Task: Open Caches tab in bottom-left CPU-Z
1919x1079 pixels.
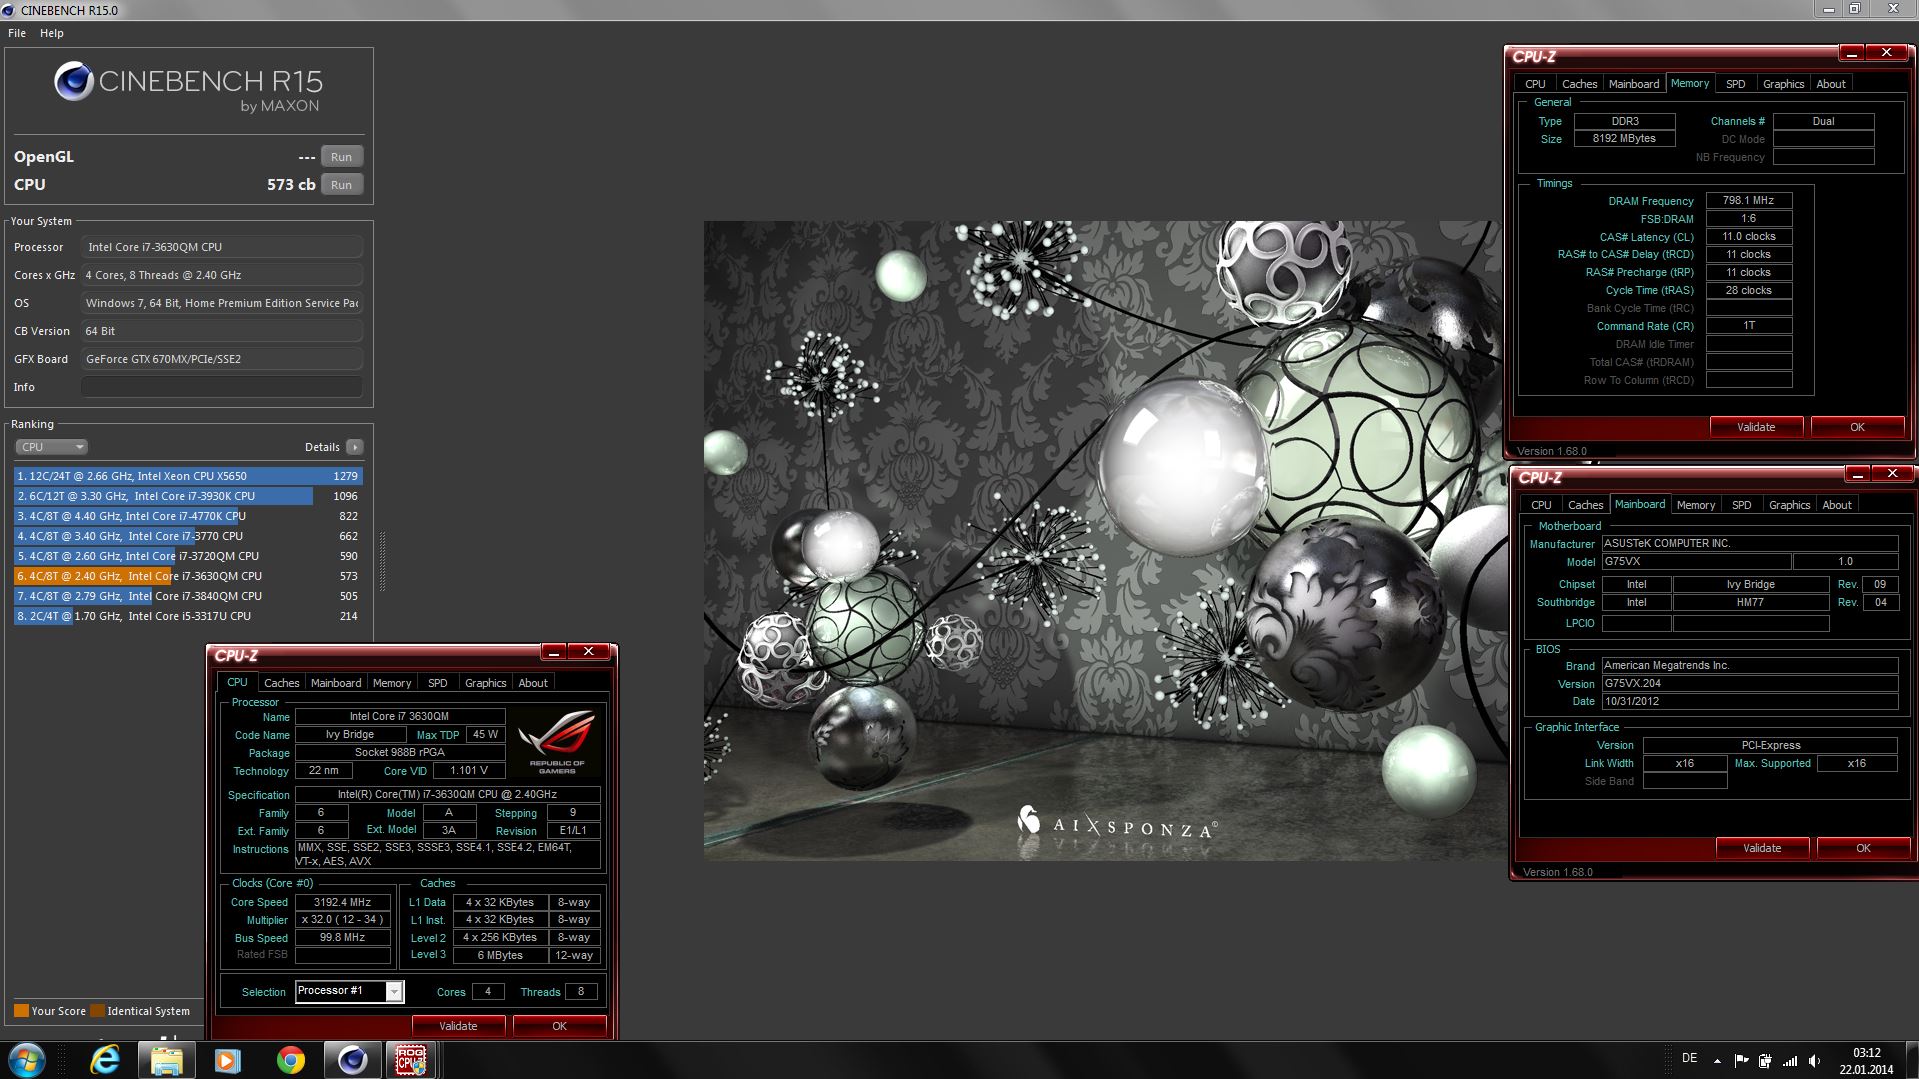Action: point(281,683)
